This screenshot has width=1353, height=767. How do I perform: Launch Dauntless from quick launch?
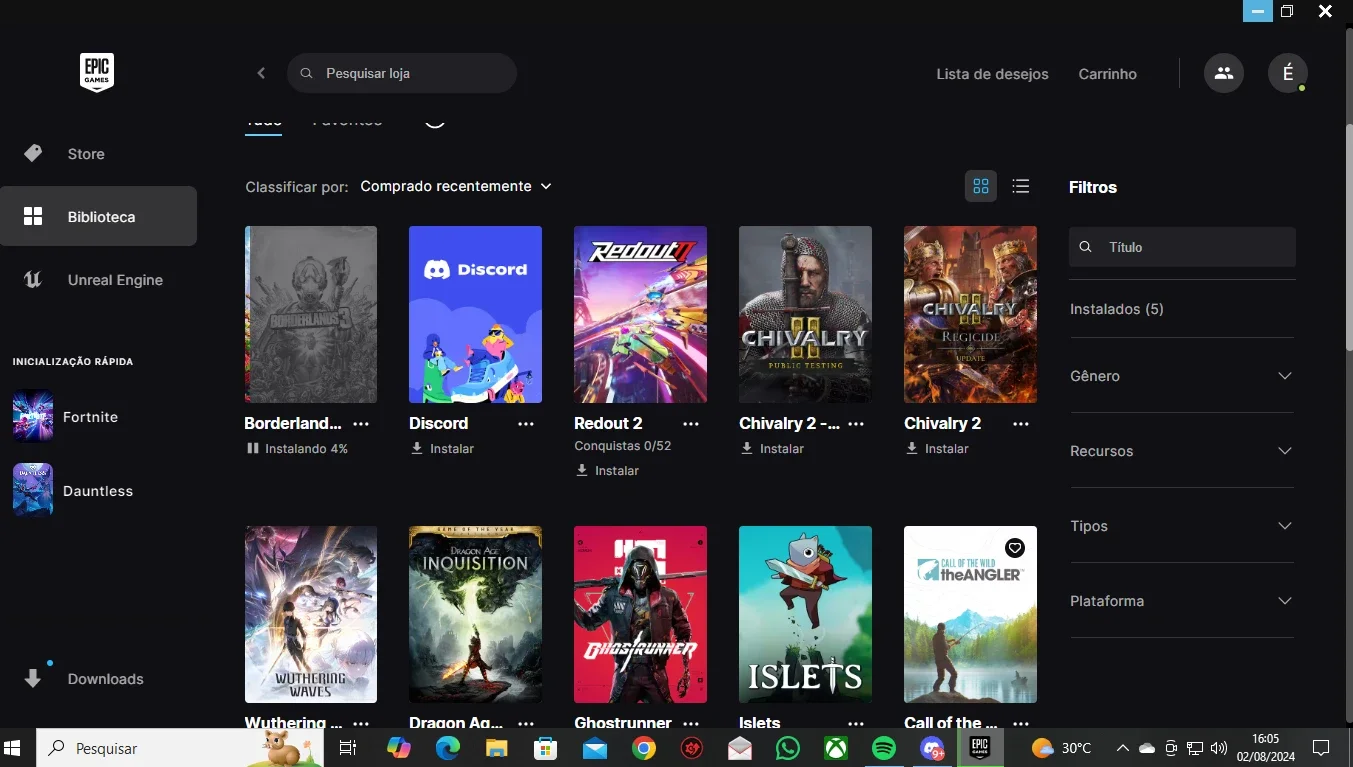(x=73, y=490)
